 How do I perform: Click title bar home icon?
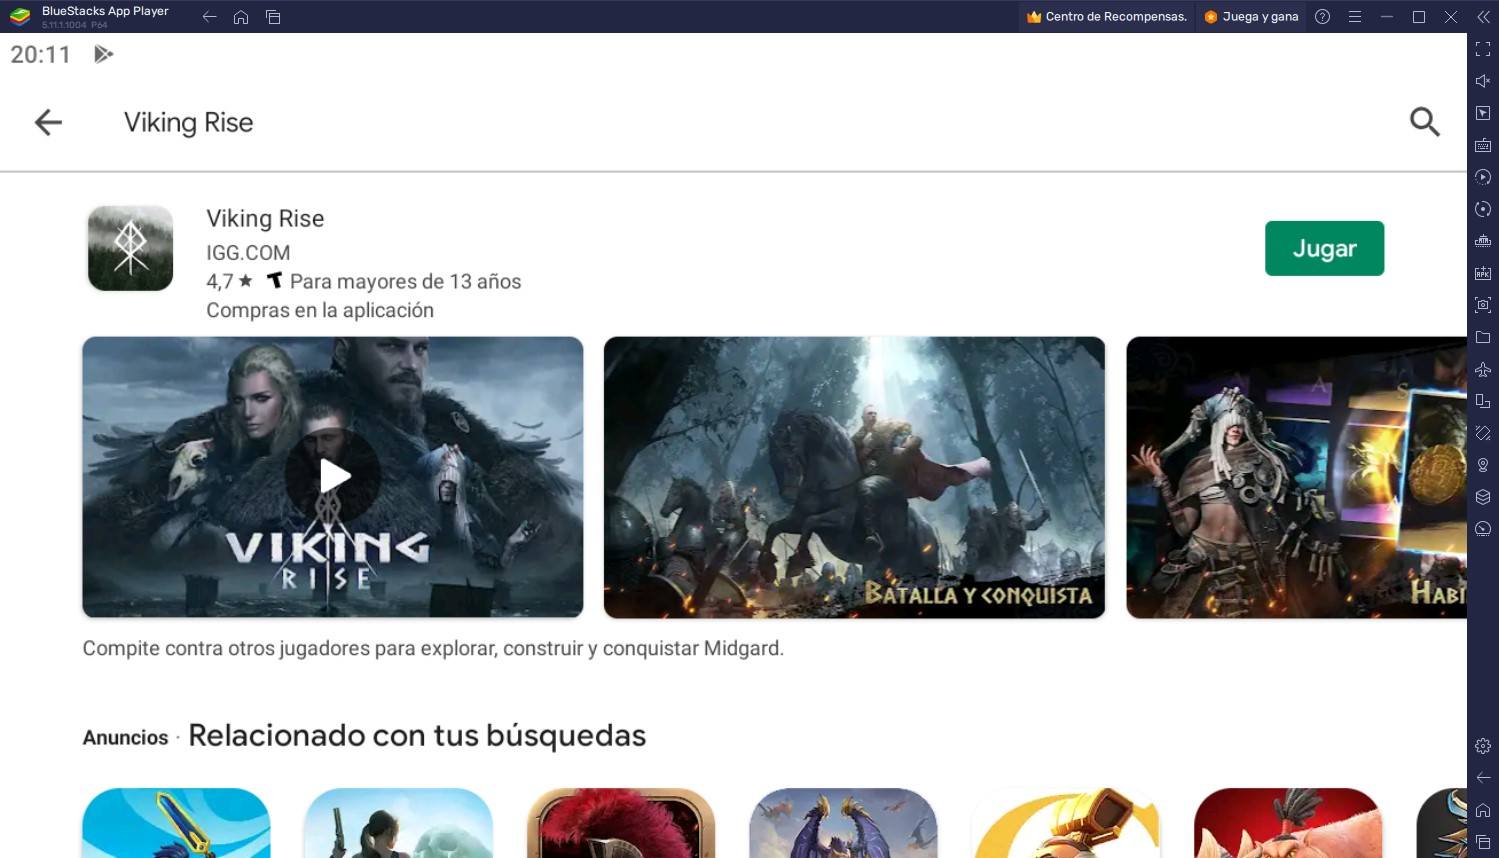241,17
